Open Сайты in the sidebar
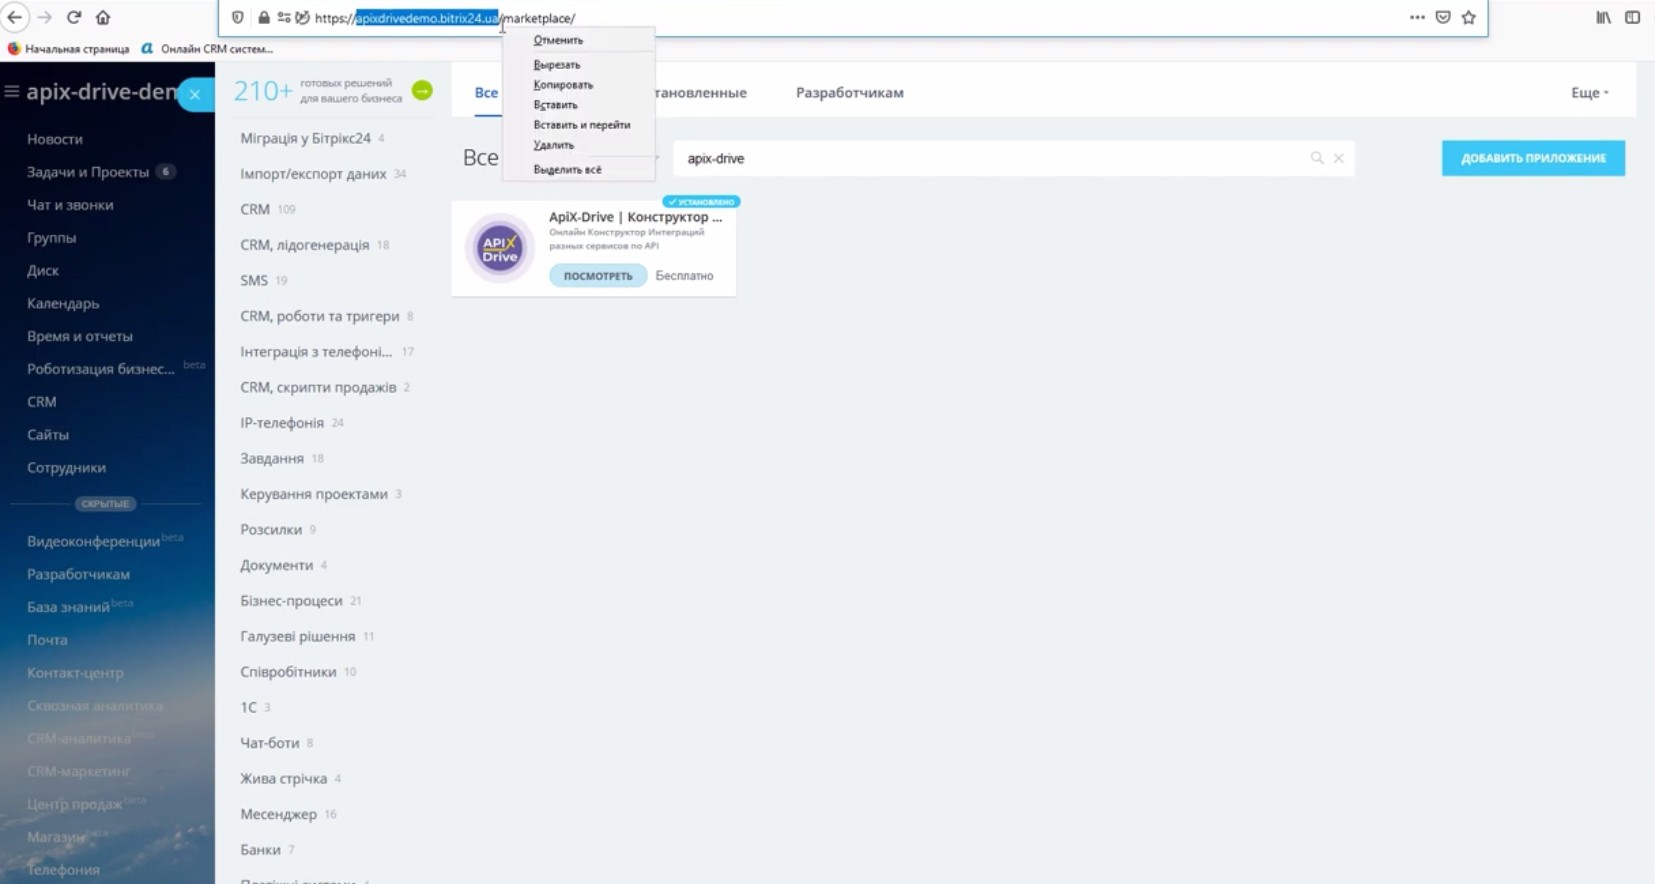The image size is (1655, 884). tap(48, 435)
